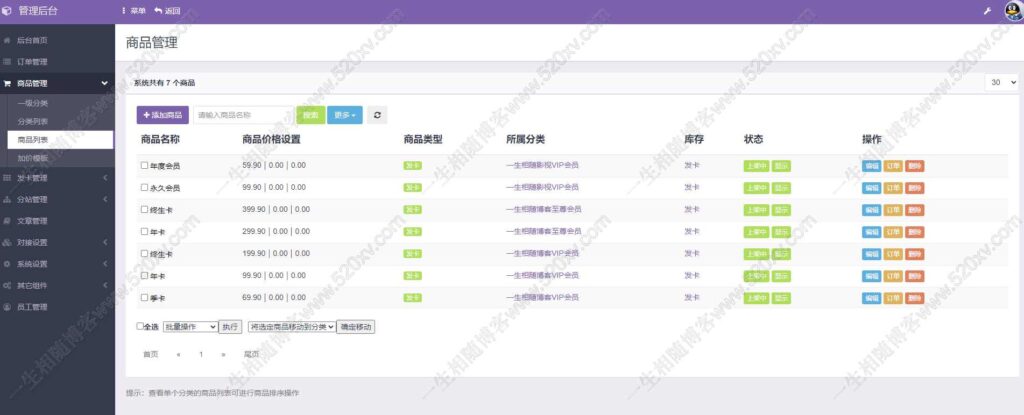Click the 发卡 type tag in 季卡 row
Image resolution: width=1024 pixels, height=415 pixels.
(413, 298)
